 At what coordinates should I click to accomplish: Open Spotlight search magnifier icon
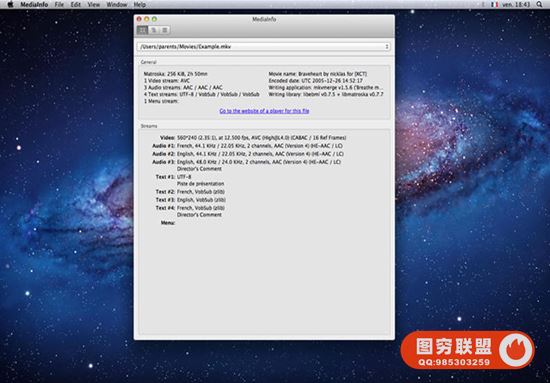point(539,5)
